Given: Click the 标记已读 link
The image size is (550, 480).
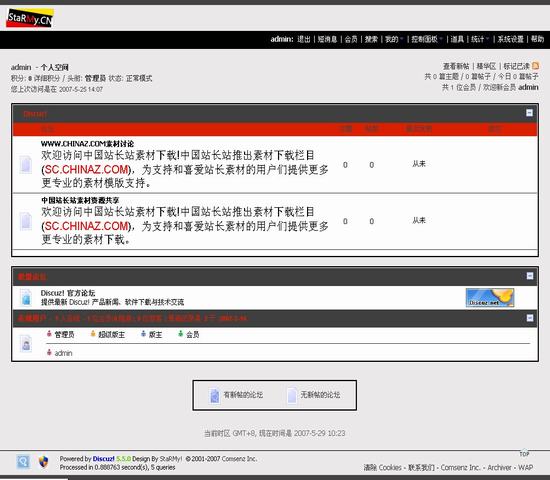Looking at the screenshot, I should point(517,66).
